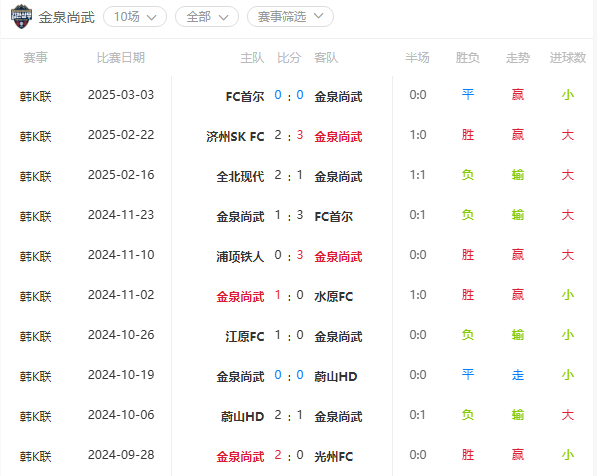Click the 韩K联 league label for 2024-11-23

(35, 216)
